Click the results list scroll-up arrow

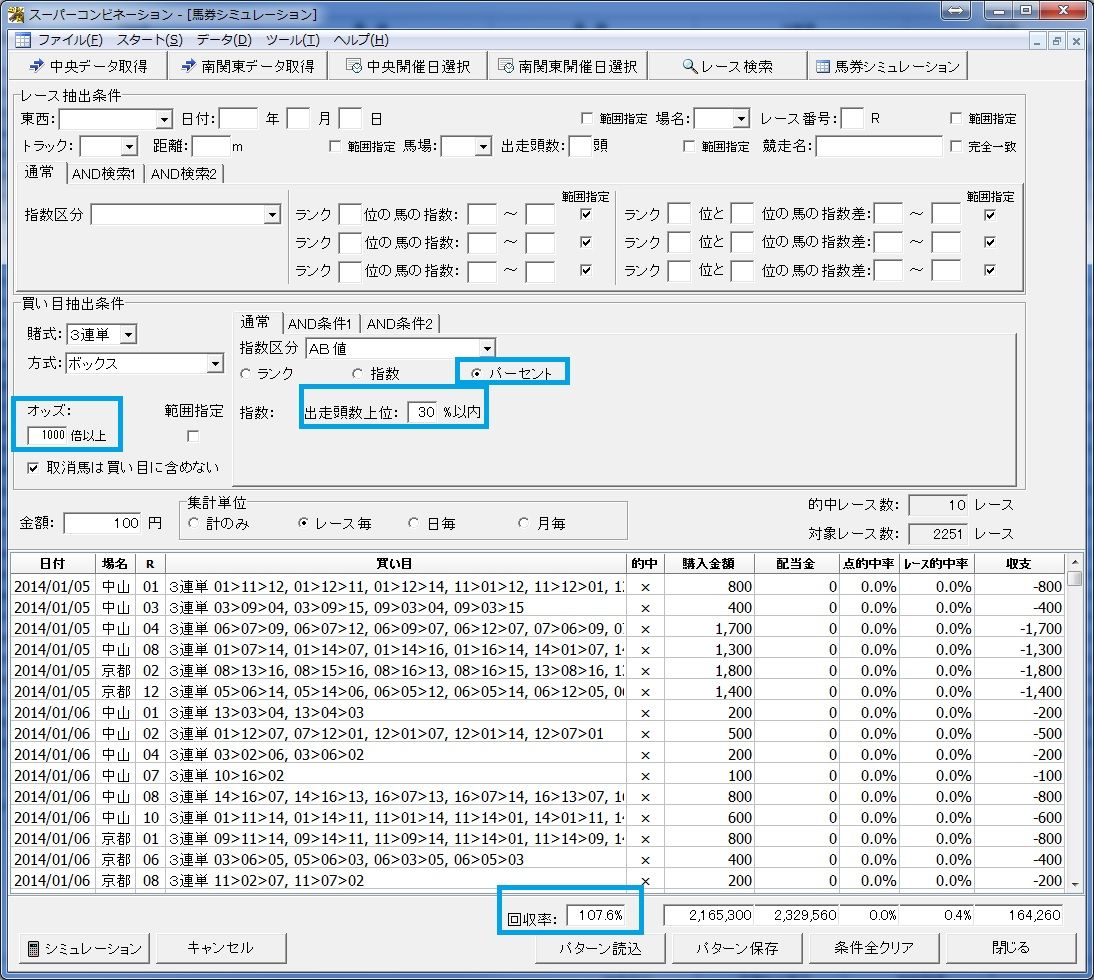(x=1074, y=561)
